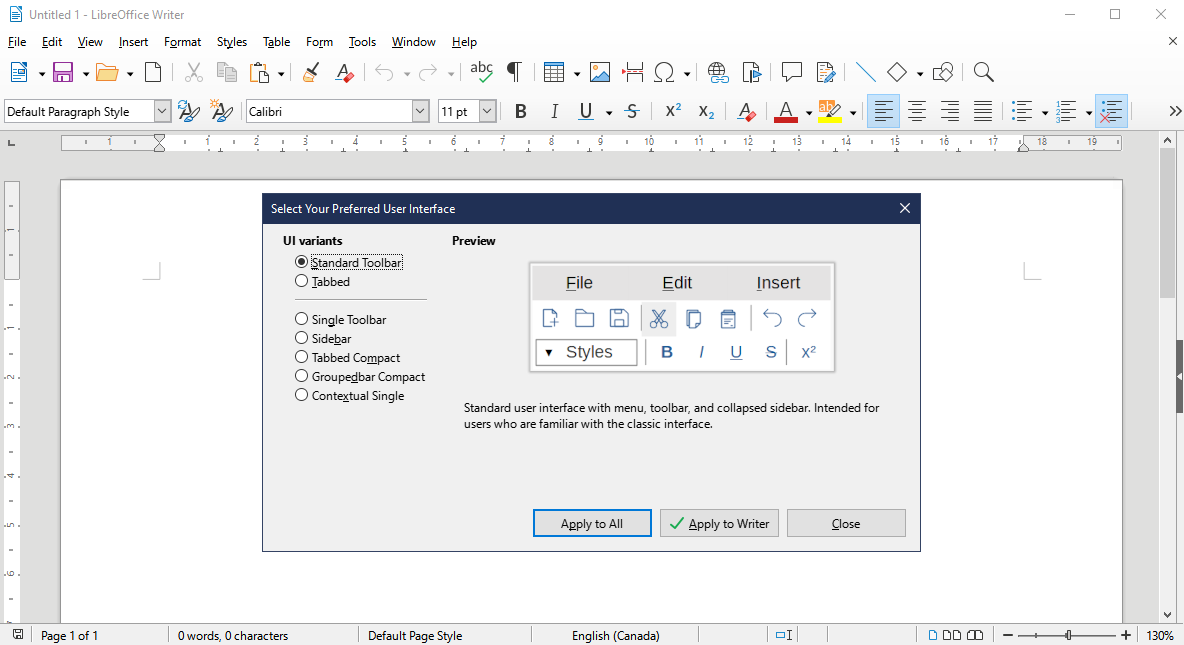The width and height of the screenshot is (1184, 645).
Task: Select the Clone Formatting paintbrush icon
Action: [310, 72]
